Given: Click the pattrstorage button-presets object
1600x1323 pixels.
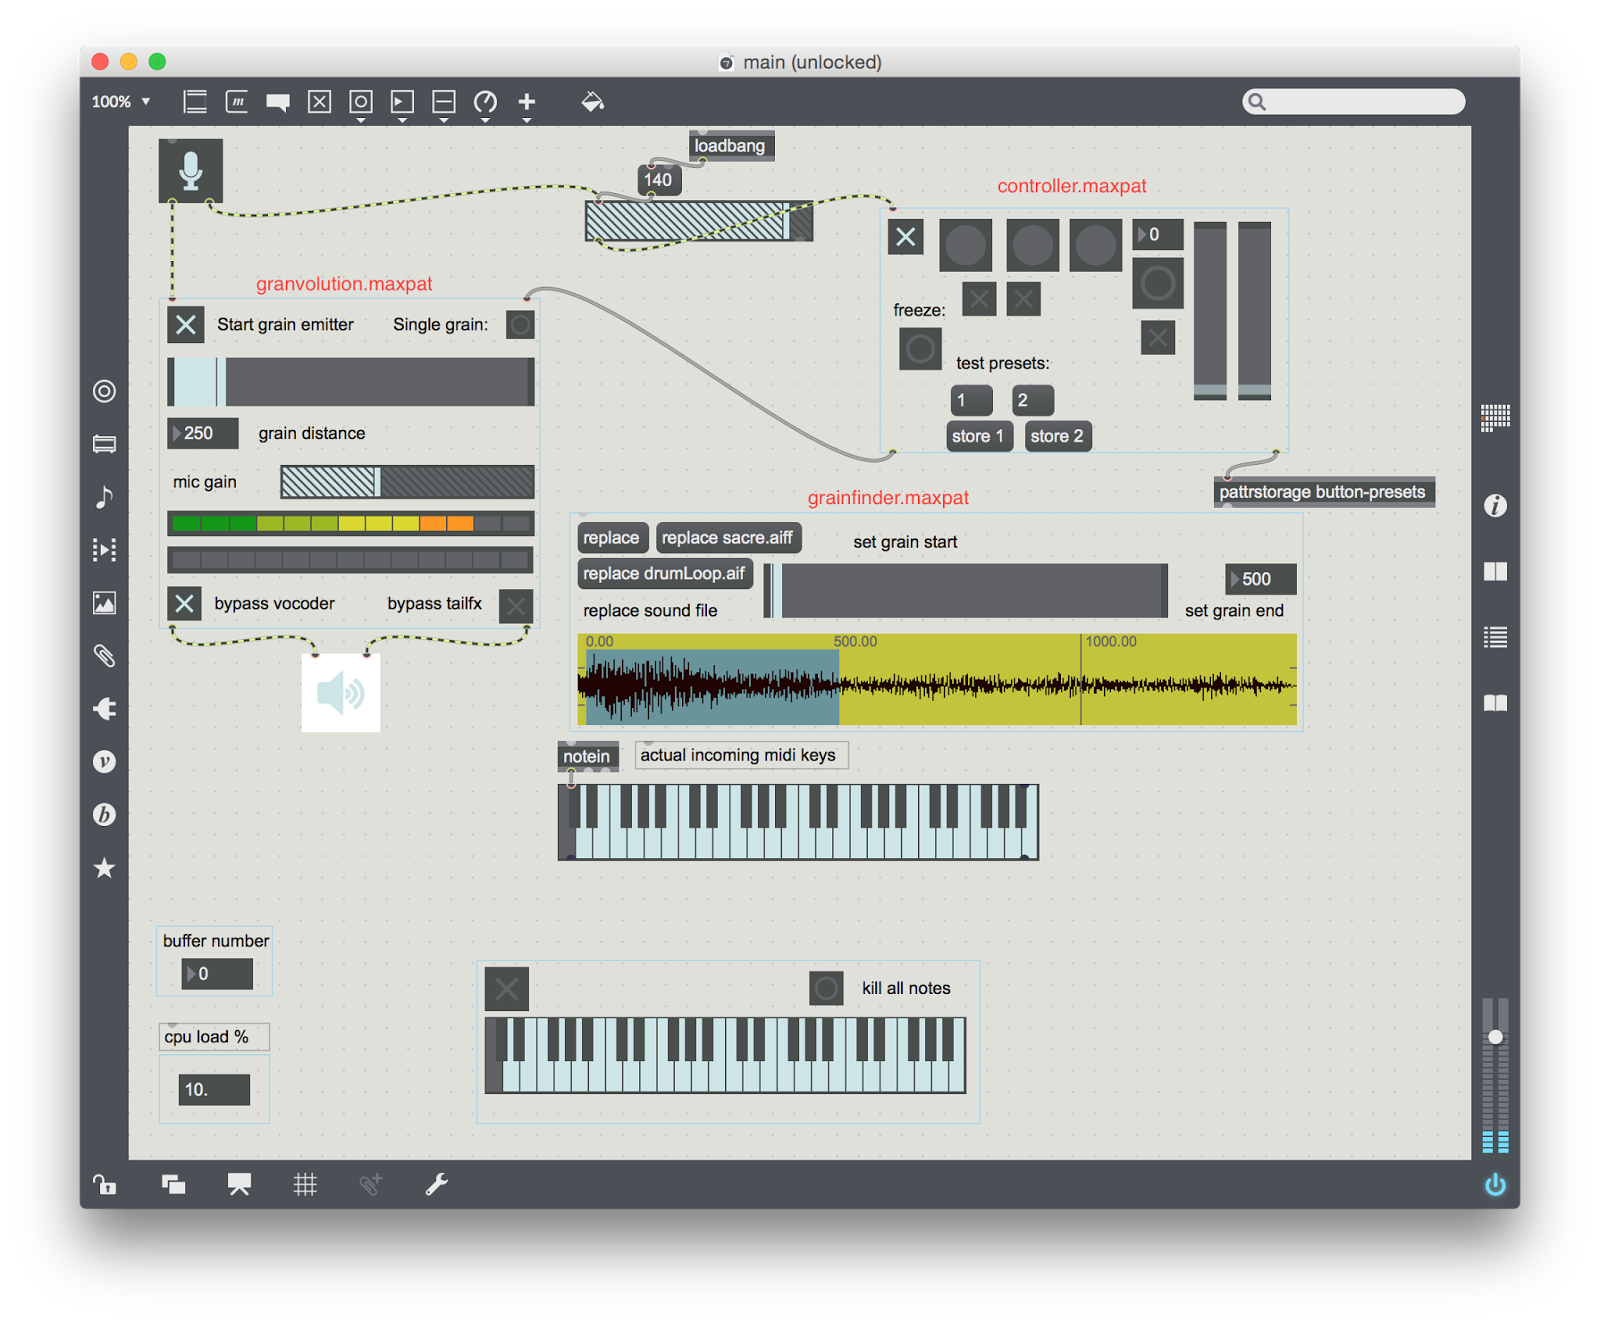Looking at the screenshot, I should (1324, 492).
